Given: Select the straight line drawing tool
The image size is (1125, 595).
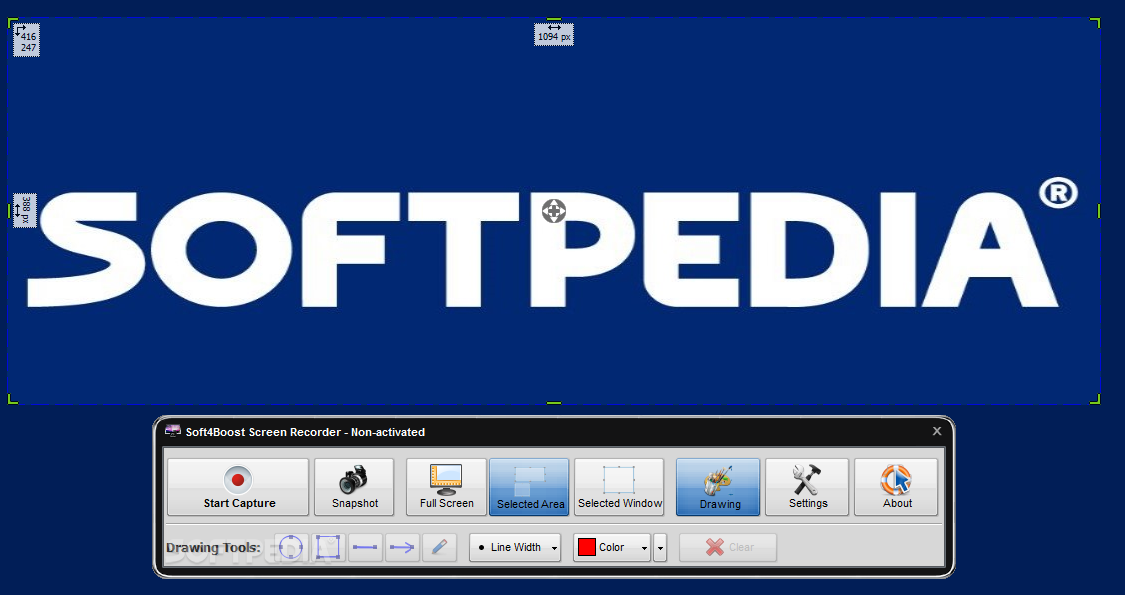Looking at the screenshot, I should click(x=365, y=548).
